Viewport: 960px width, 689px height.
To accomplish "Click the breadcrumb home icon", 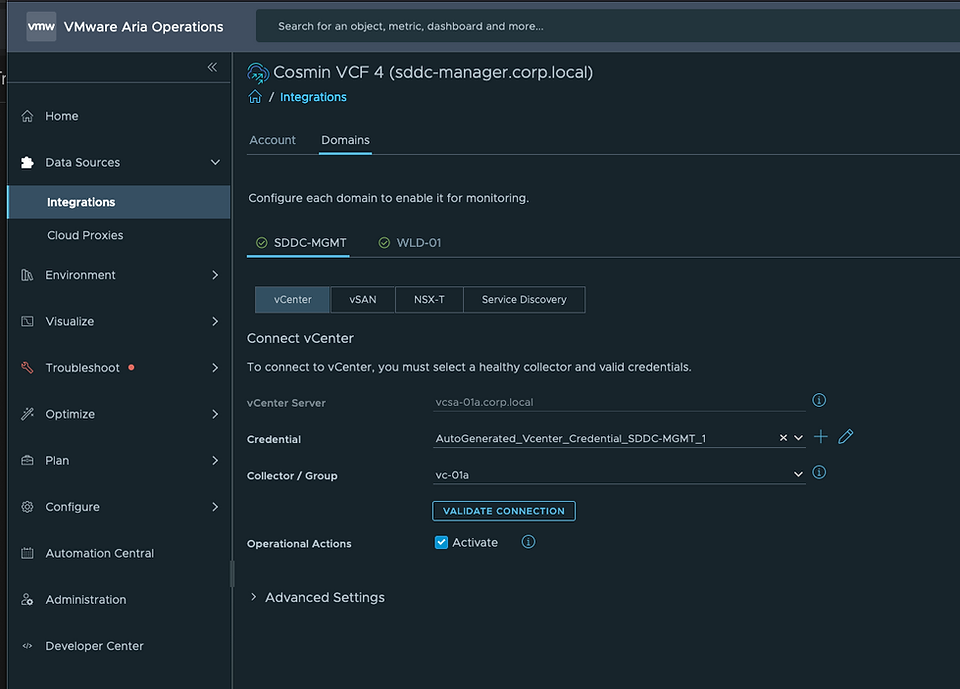I will (255, 97).
